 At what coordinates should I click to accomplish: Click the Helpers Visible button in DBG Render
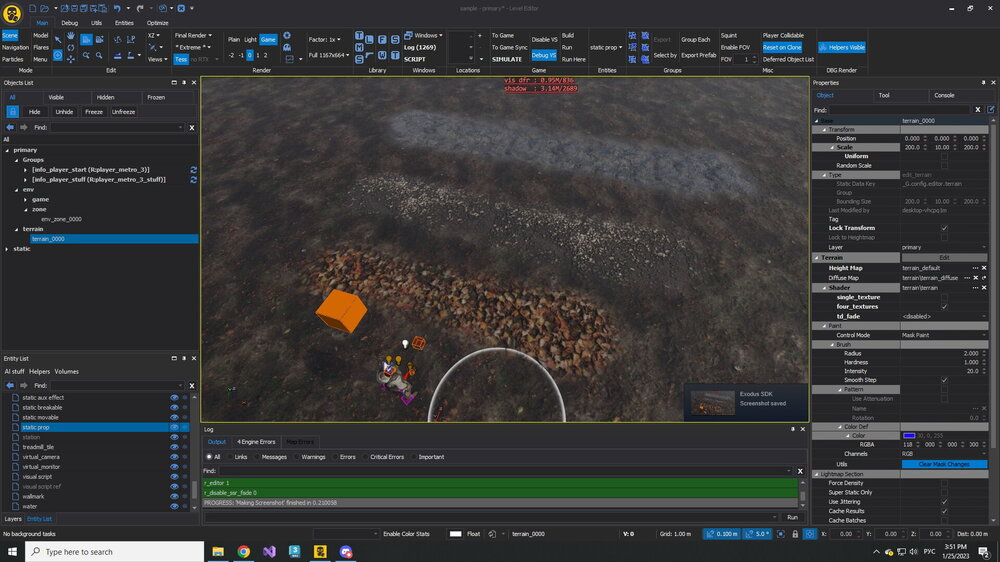841,47
